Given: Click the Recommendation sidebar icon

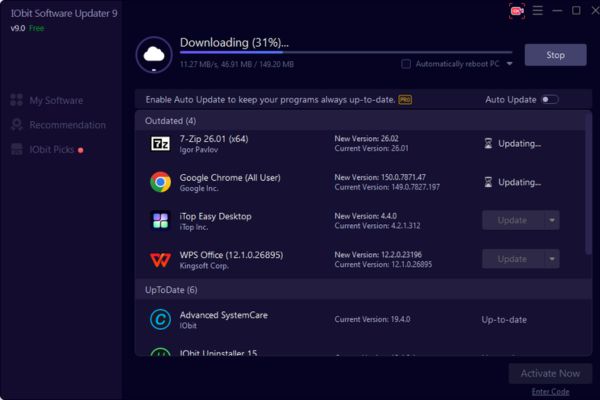Looking at the screenshot, I should [x=16, y=124].
